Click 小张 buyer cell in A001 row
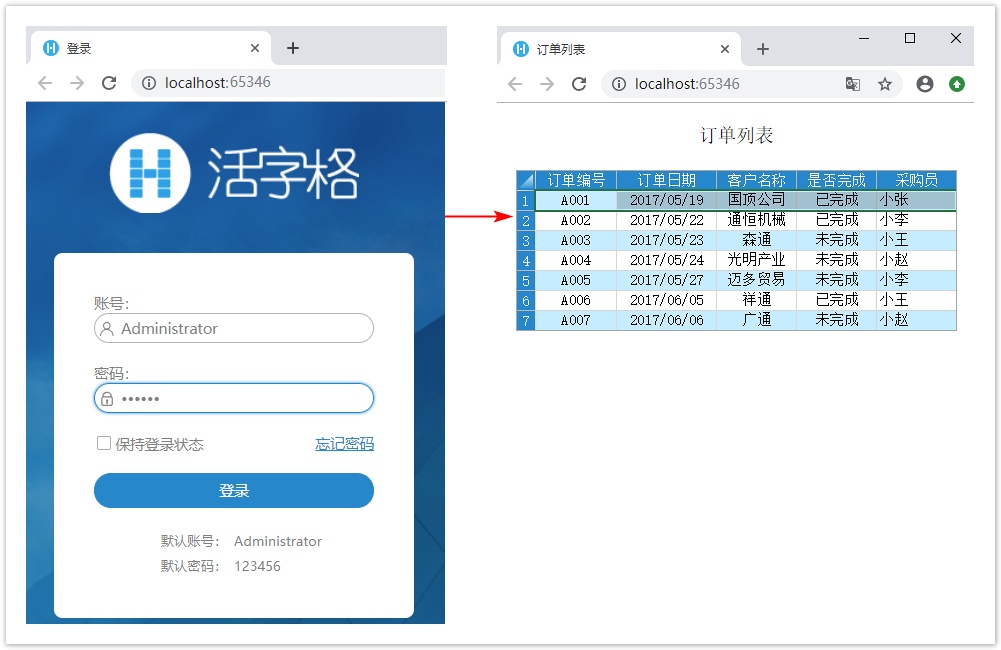1001x650 pixels. (916, 200)
